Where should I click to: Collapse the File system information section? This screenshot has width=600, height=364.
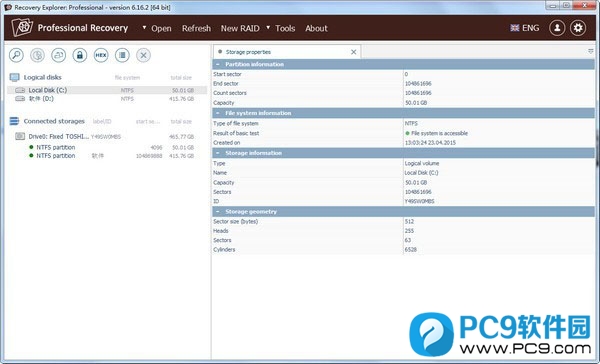click(x=218, y=113)
